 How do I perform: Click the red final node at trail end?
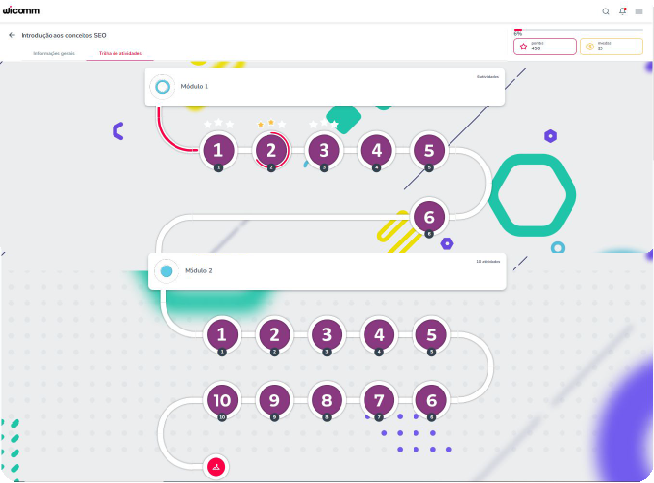pos(217,466)
